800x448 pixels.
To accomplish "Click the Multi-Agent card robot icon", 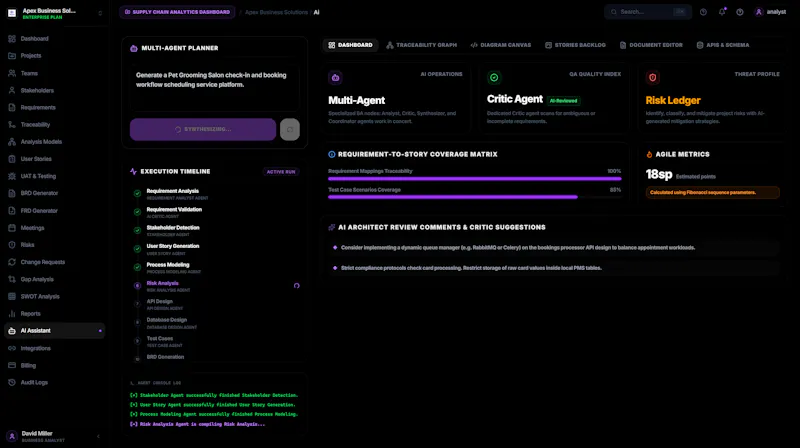I will pos(335,78).
